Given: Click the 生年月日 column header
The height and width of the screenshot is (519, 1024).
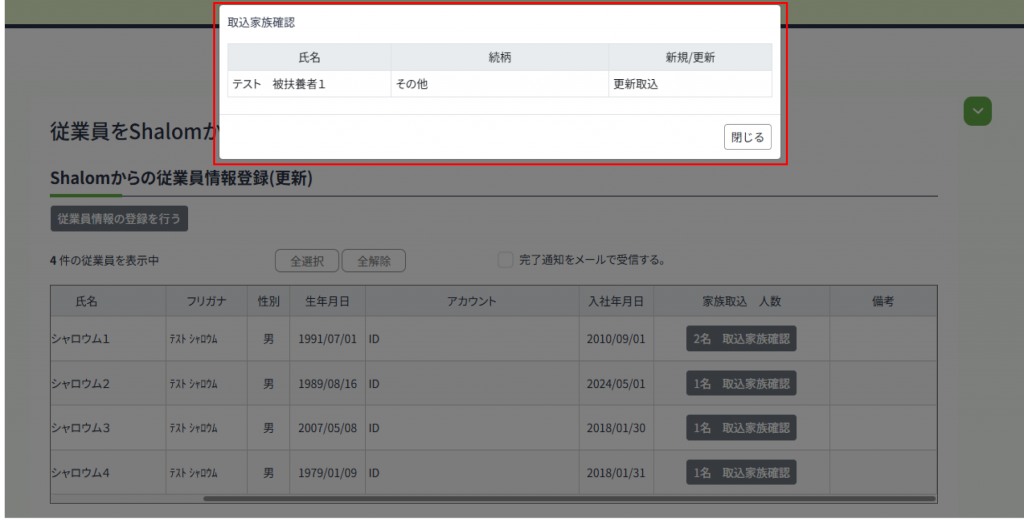Looking at the screenshot, I should point(327,301).
